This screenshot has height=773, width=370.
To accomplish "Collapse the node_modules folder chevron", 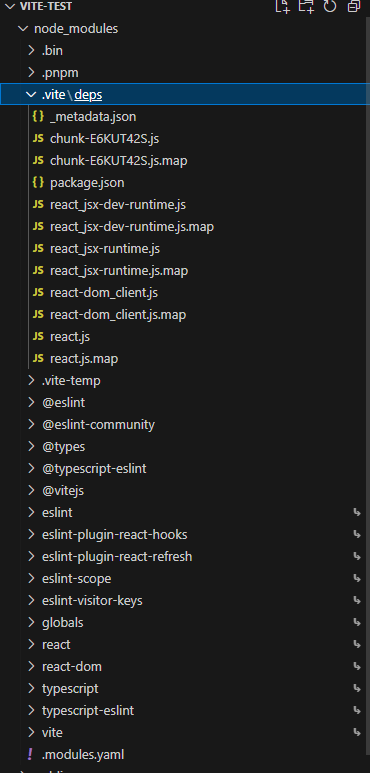I will (23, 29).
